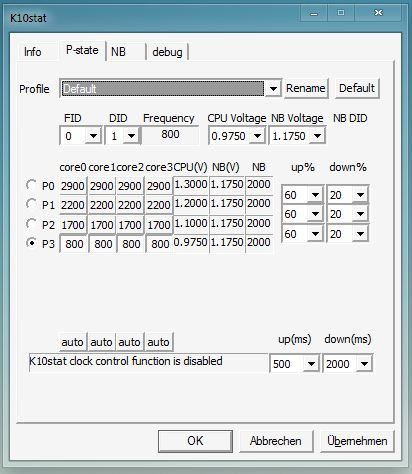
Task: Click P1 core0 2200 button
Action: 73,205
